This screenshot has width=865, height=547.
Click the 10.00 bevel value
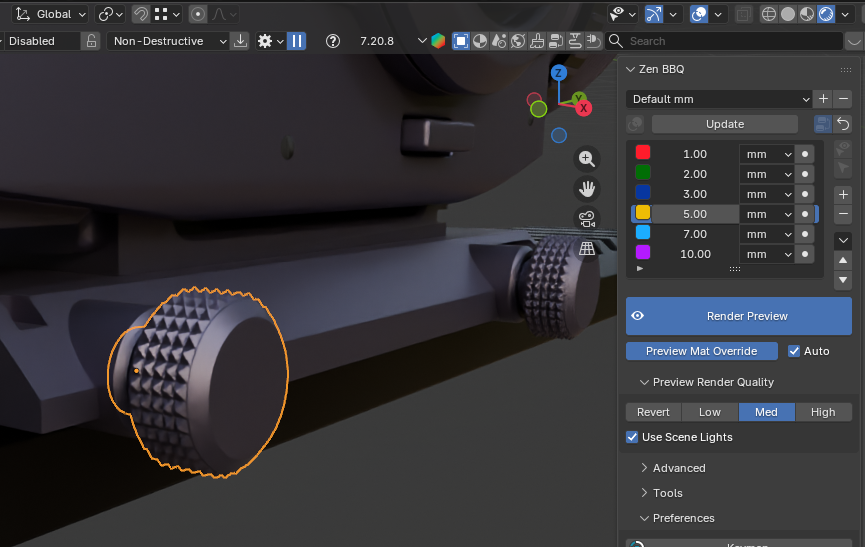coord(695,254)
